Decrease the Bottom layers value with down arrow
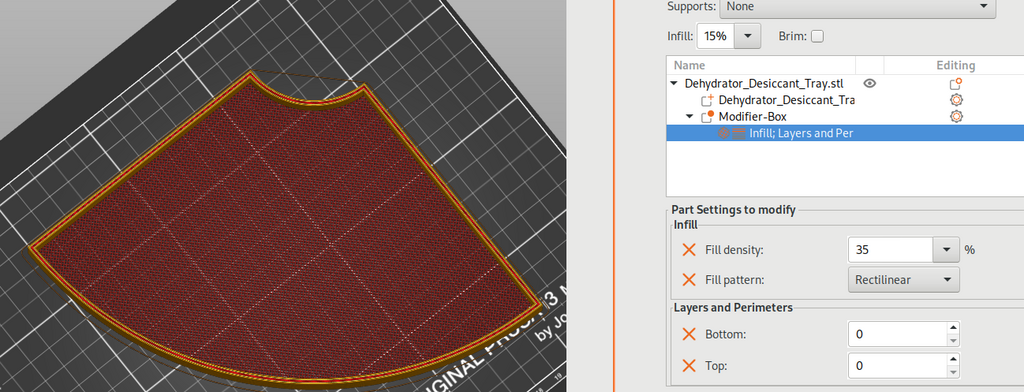The width and height of the screenshot is (1024, 392). coord(953,340)
